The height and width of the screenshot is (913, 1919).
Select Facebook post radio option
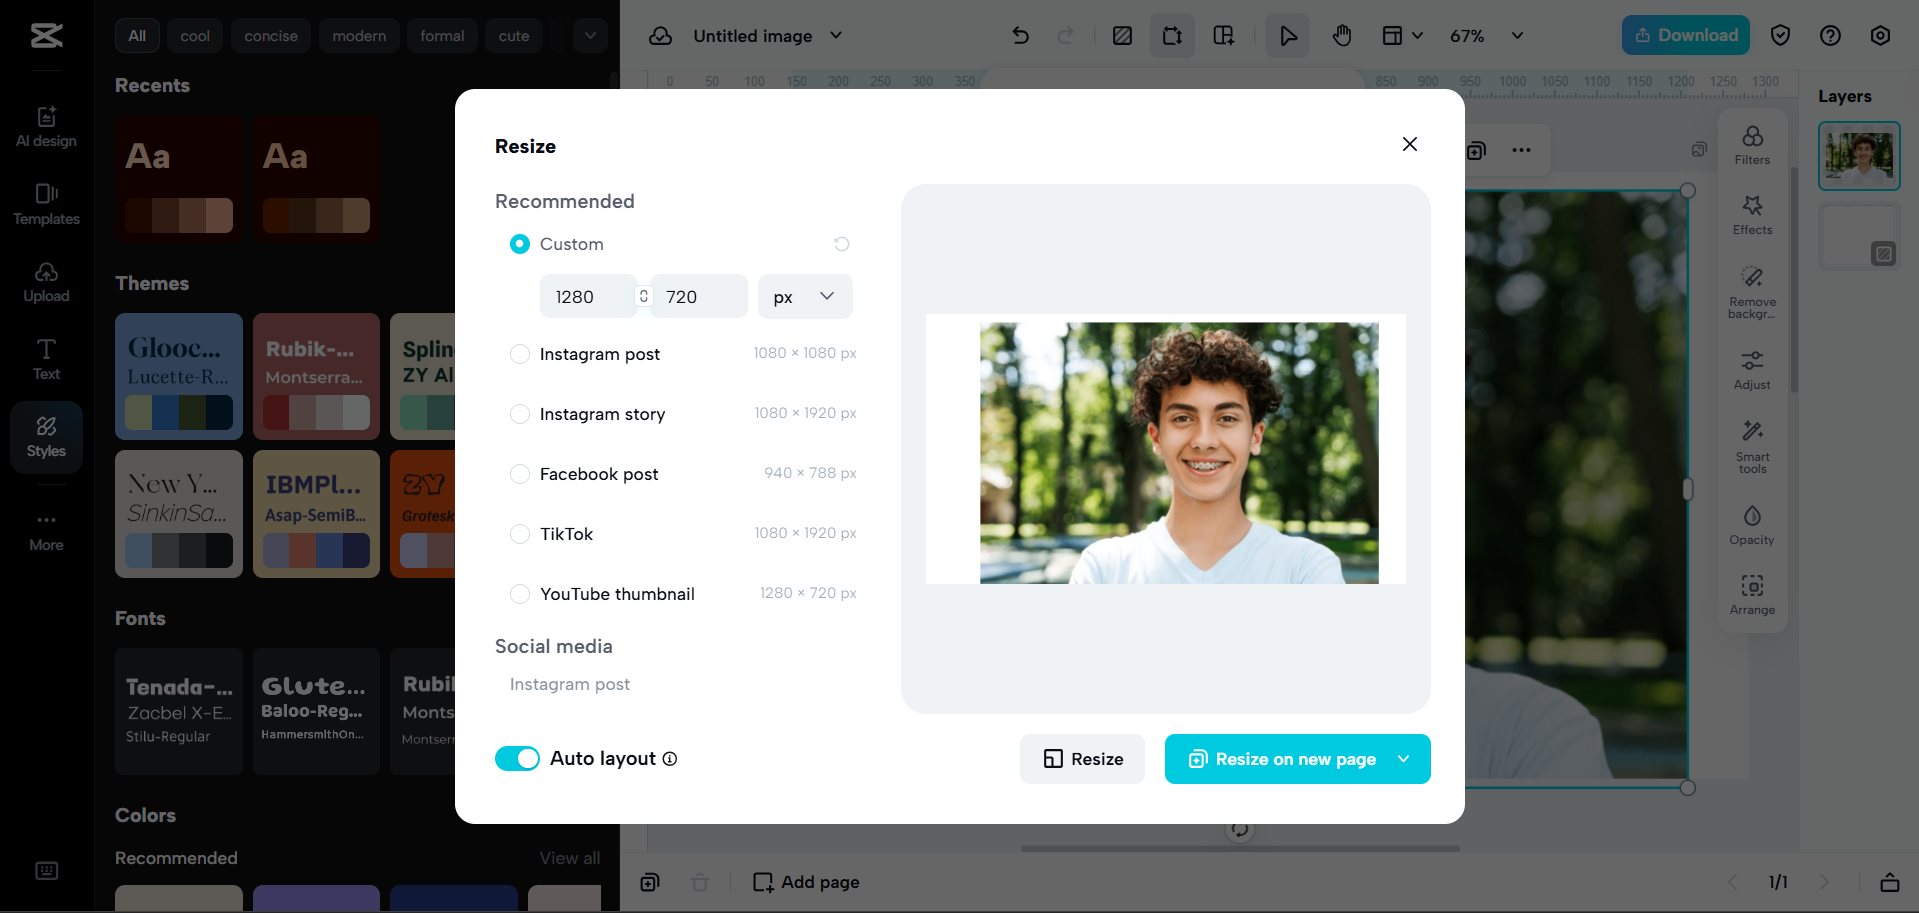[520, 474]
